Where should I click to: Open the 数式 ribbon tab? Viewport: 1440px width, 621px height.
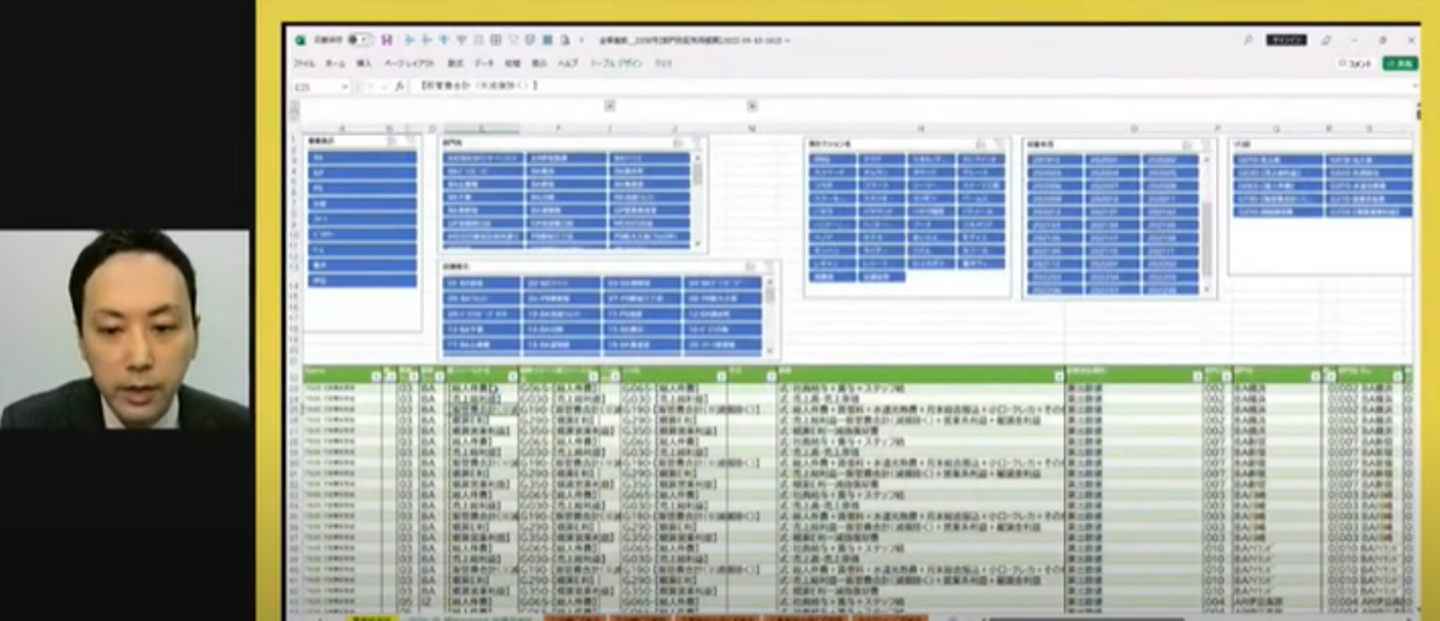(x=455, y=63)
